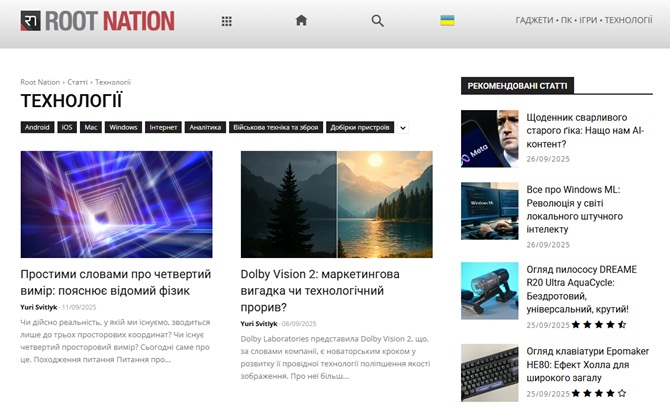The image size is (670, 406).
Task: Click date 08/09/2025 on Dolby article
Action: pos(299,324)
